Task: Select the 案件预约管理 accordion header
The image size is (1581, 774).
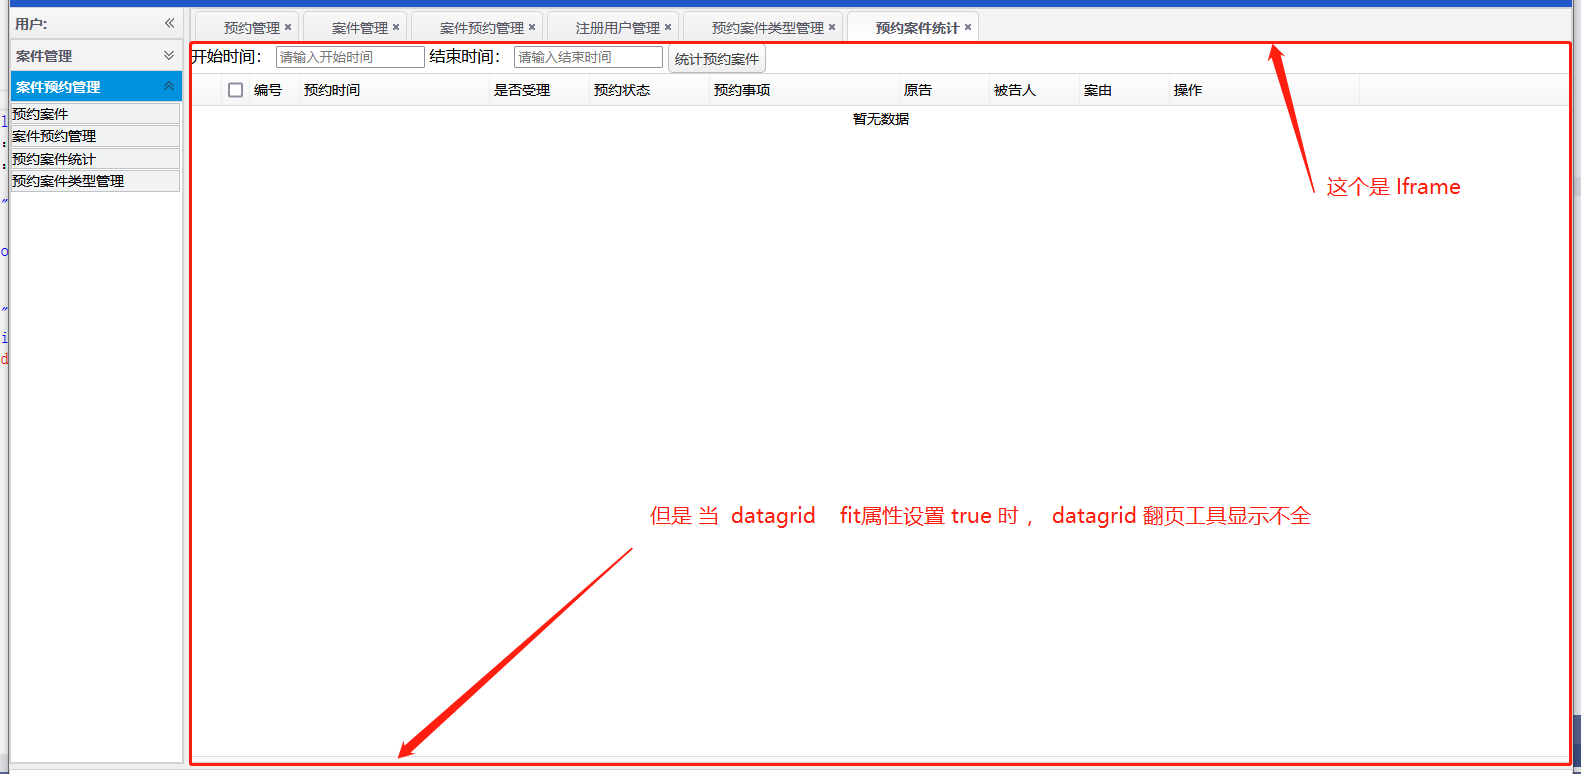Action: [x=96, y=87]
